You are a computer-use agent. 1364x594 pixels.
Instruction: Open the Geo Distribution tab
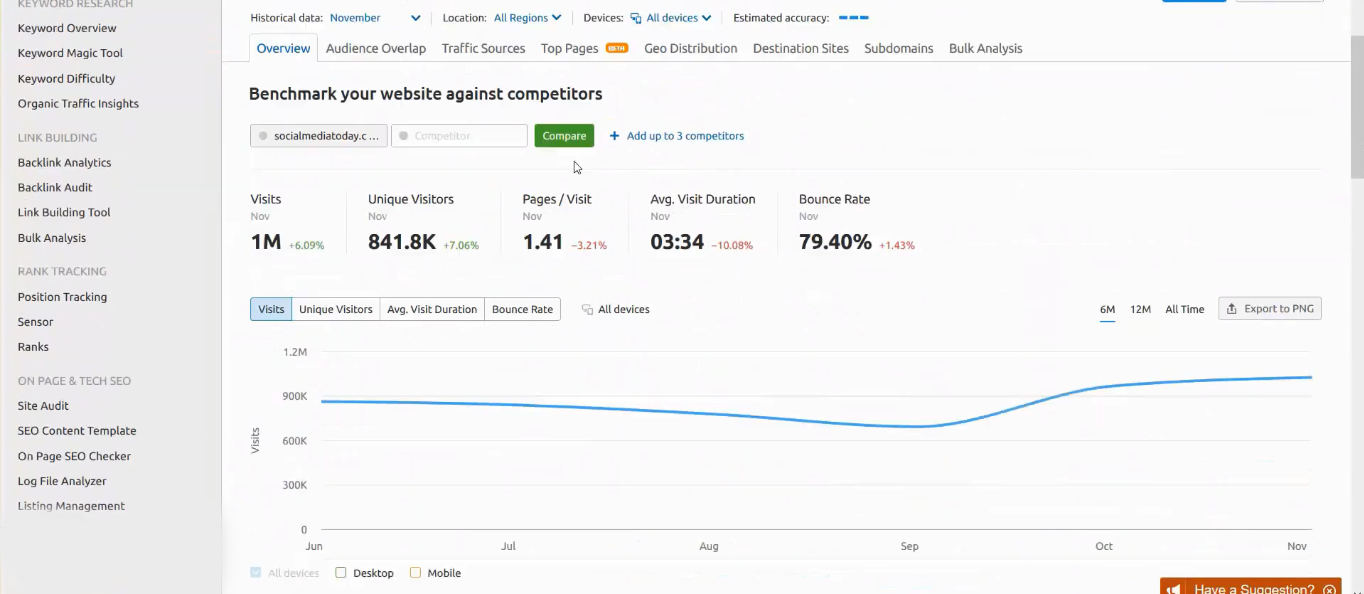point(690,48)
